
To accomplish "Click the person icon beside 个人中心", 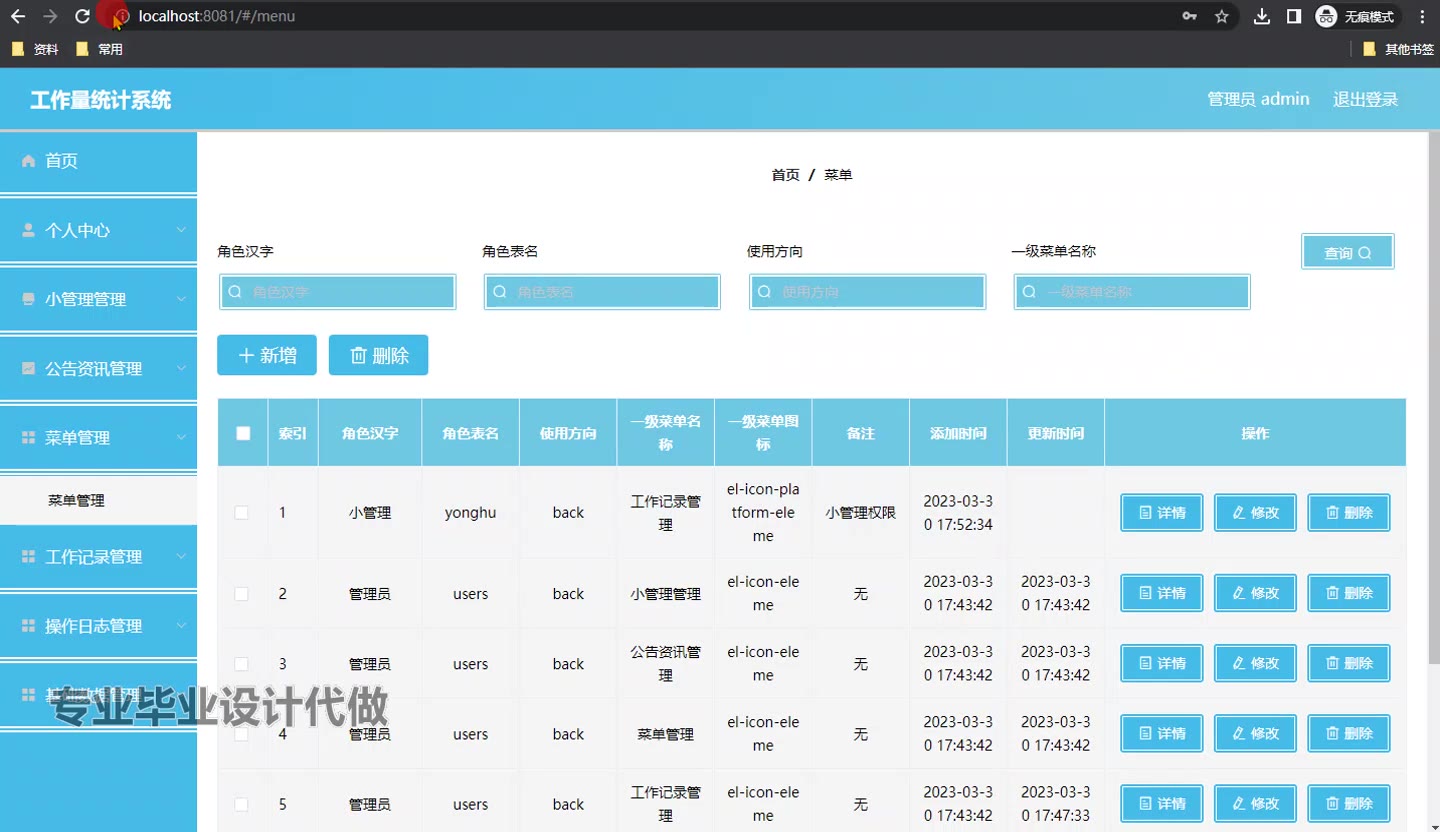I will click(28, 230).
